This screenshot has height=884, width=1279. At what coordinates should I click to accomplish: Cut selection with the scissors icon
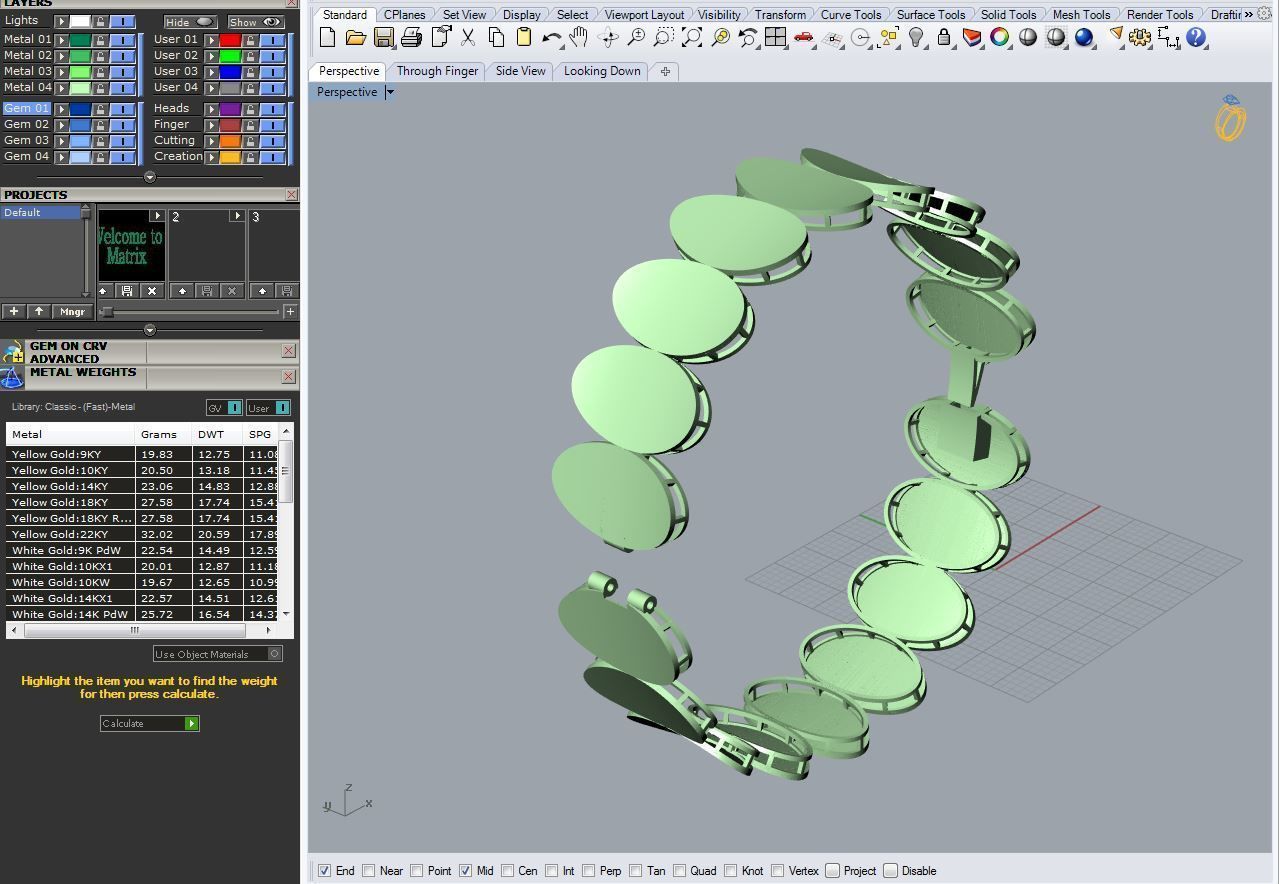click(x=468, y=38)
